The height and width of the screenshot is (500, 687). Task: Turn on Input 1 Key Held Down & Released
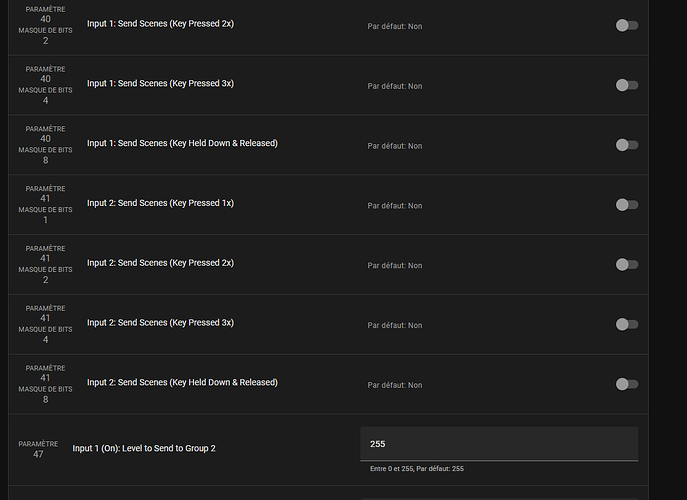pyautogui.click(x=627, y=145)
